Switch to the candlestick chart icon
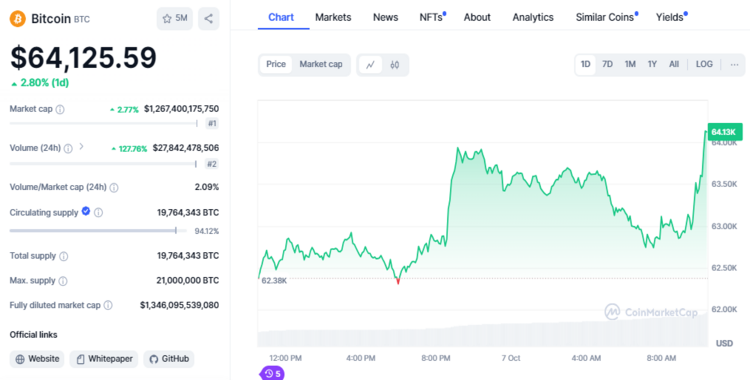The image size is (750, 380). (395, 65)
